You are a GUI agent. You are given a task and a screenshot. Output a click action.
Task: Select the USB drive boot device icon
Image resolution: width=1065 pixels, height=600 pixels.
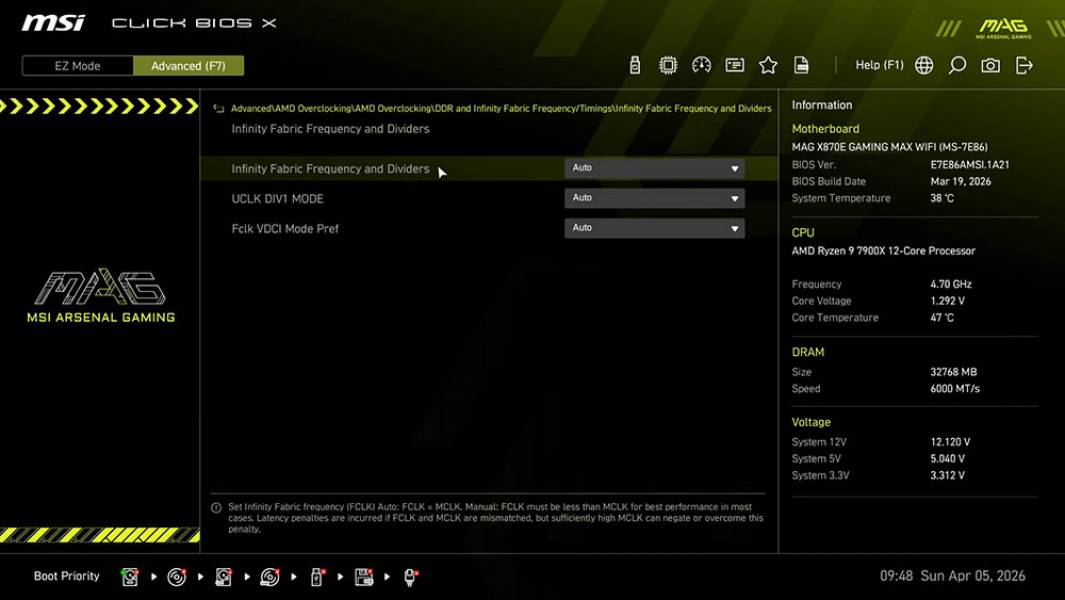(315, 576)
